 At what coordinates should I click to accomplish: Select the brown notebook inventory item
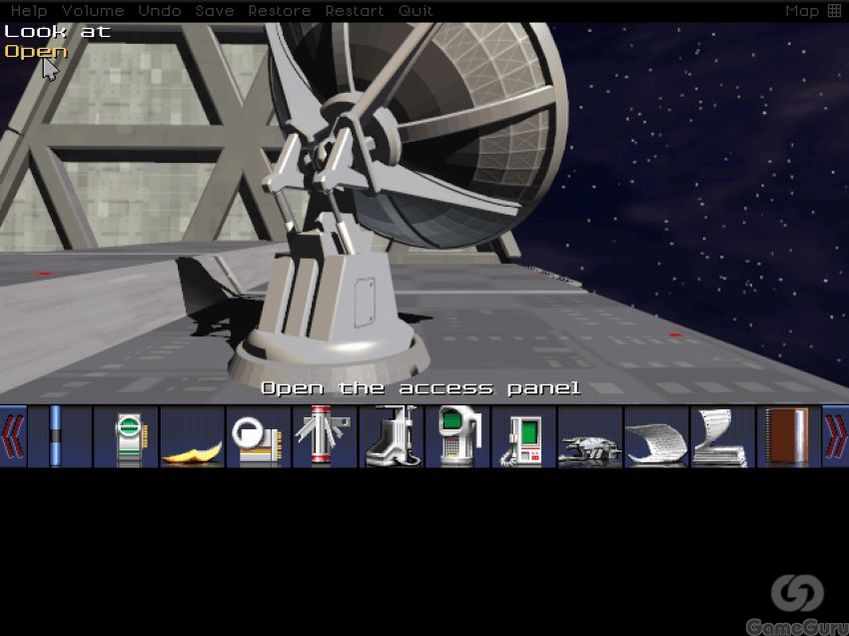(788, 436)
